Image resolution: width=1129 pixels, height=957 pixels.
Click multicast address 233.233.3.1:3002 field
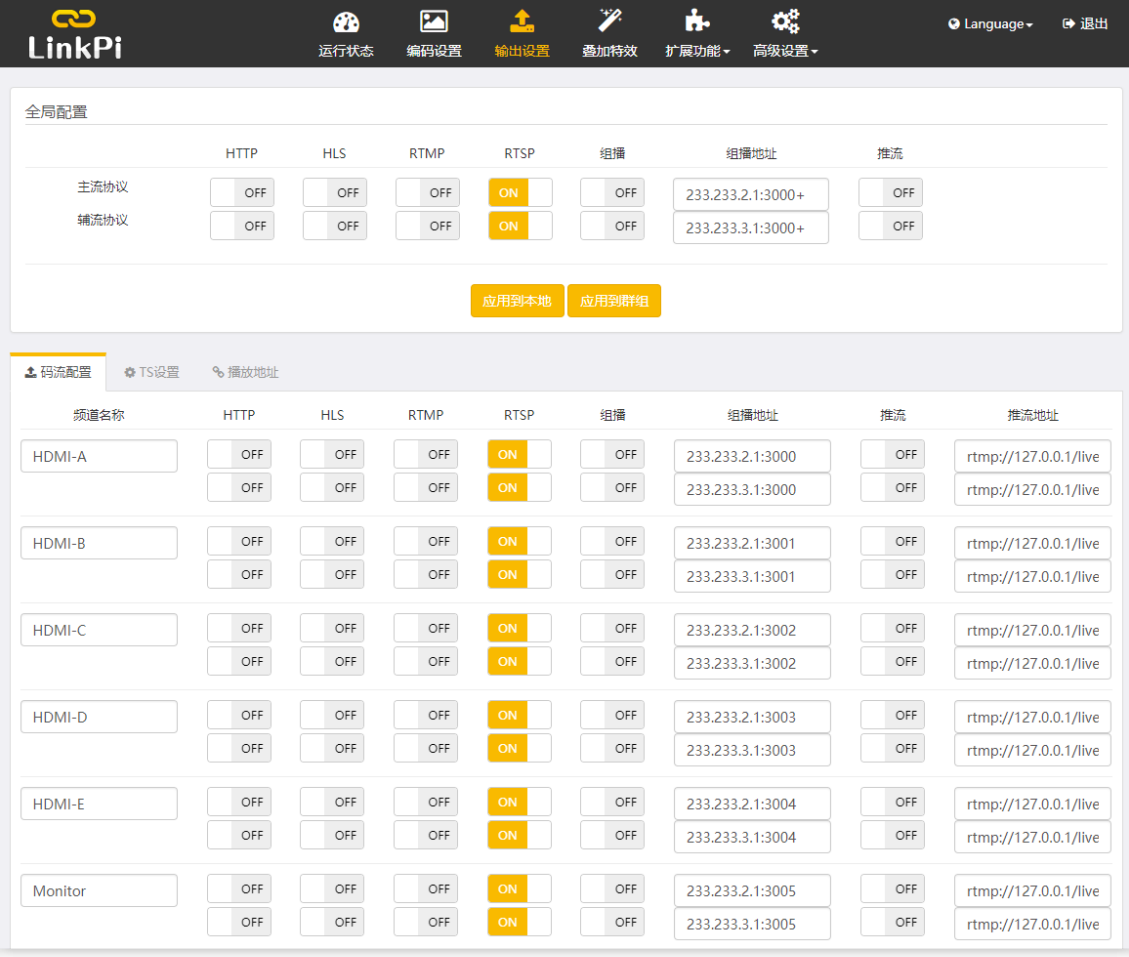point(752,664)
